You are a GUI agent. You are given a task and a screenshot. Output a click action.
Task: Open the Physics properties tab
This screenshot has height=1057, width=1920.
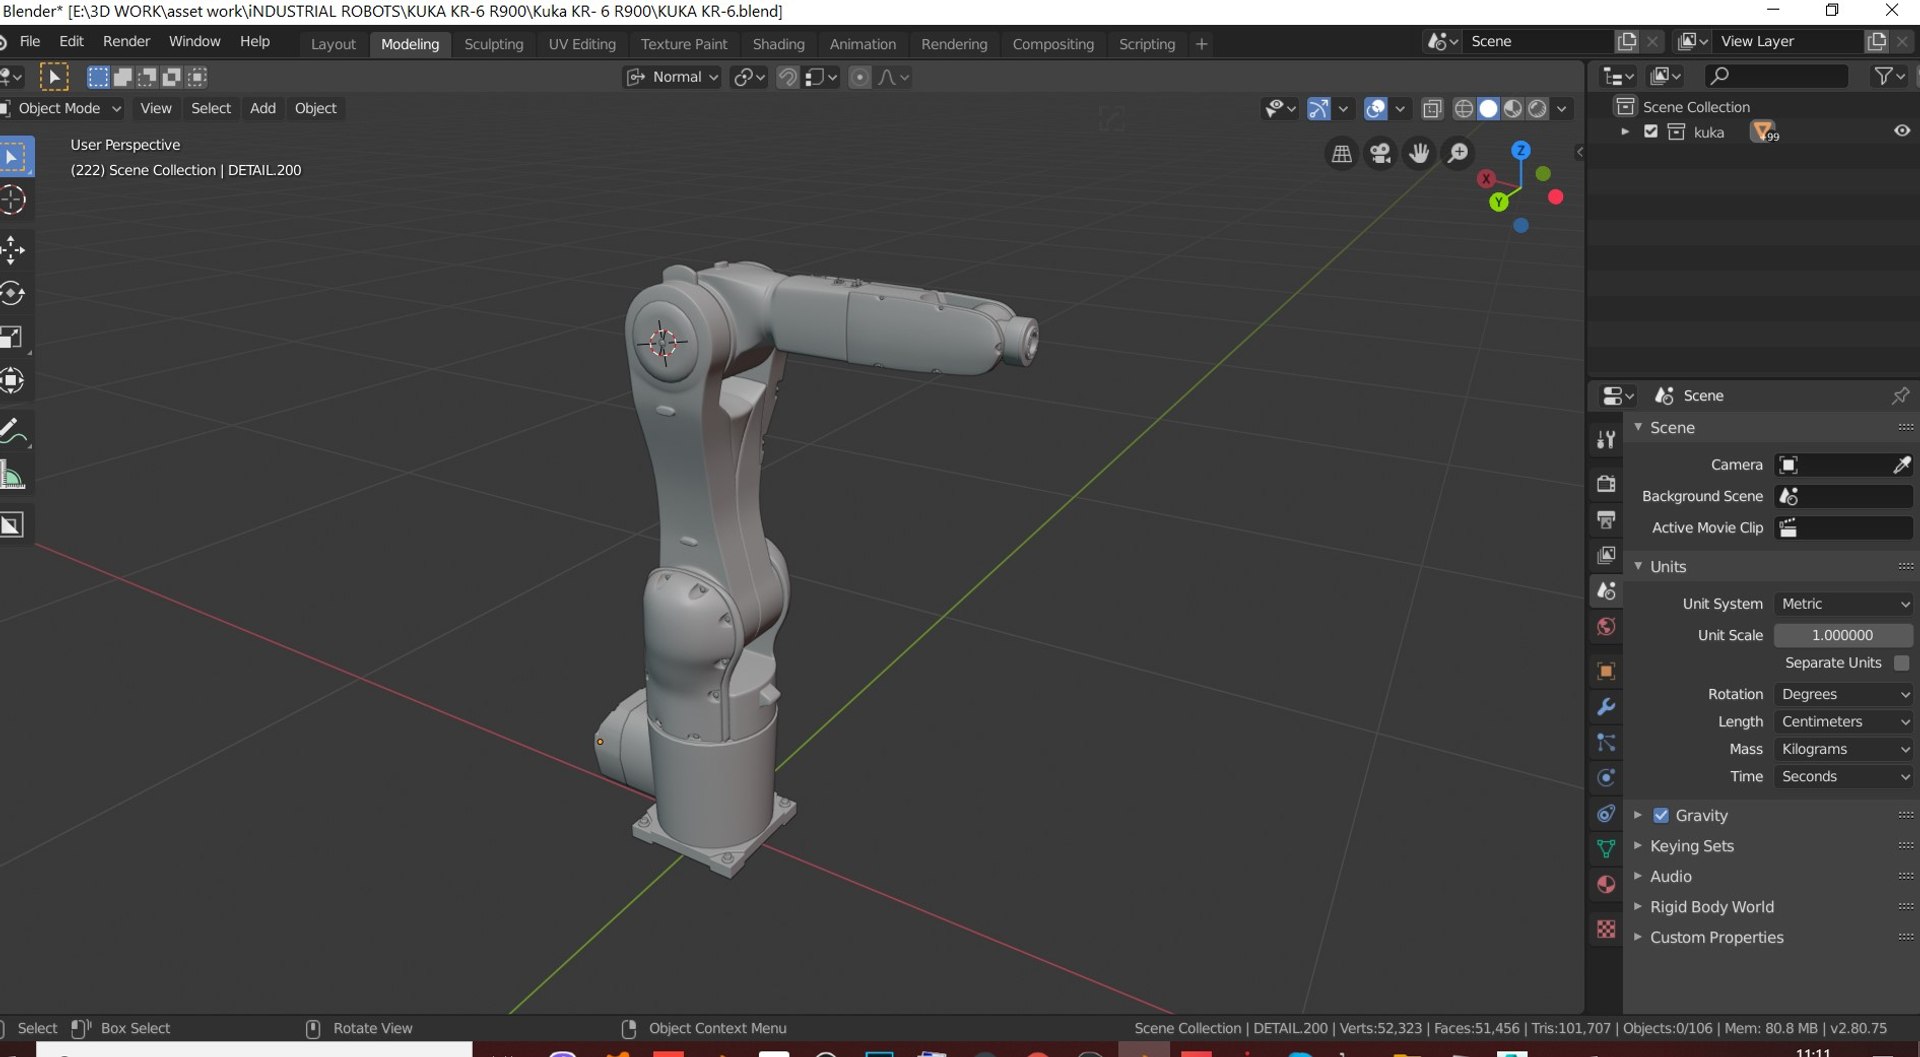1606,778
